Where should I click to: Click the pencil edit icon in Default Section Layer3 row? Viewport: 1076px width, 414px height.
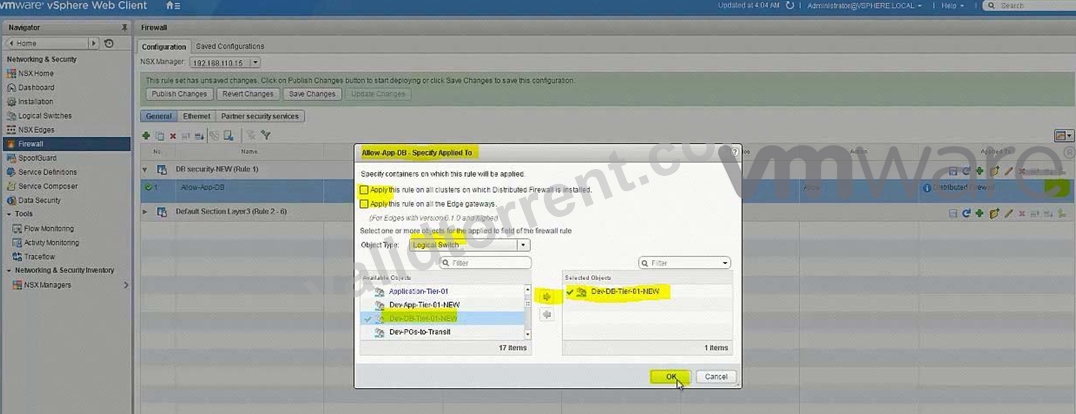click(1008, 214)
